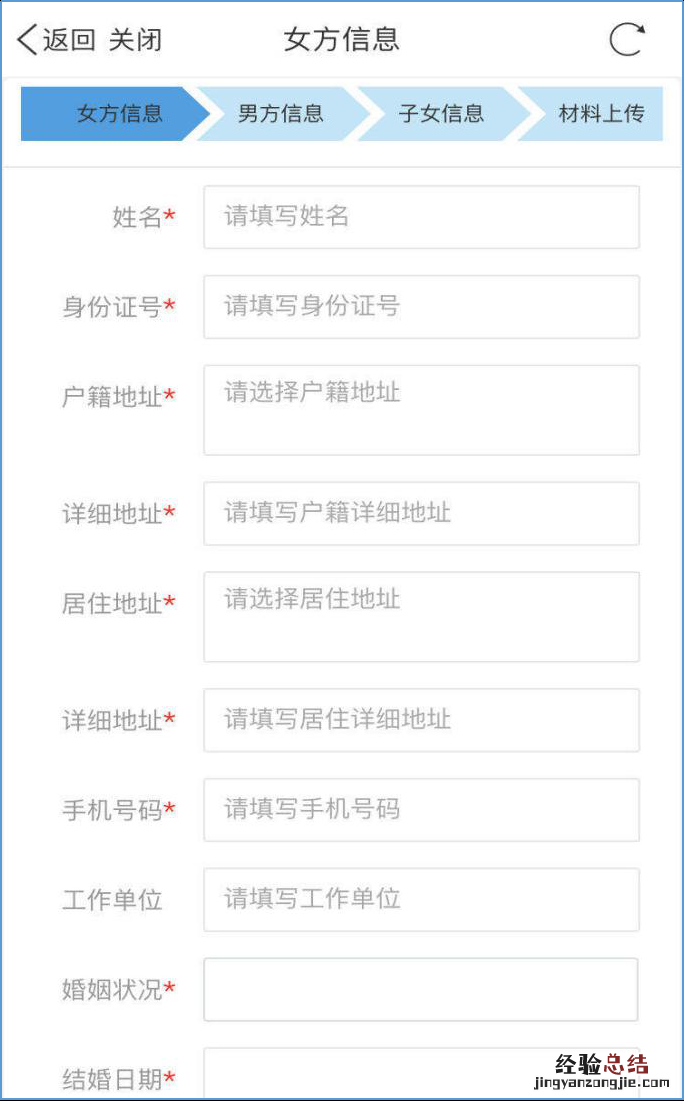This screenshot has width=684, height=1101.
Task: Open the 子女信息 step tab
Action: click(x=440, y=113)
